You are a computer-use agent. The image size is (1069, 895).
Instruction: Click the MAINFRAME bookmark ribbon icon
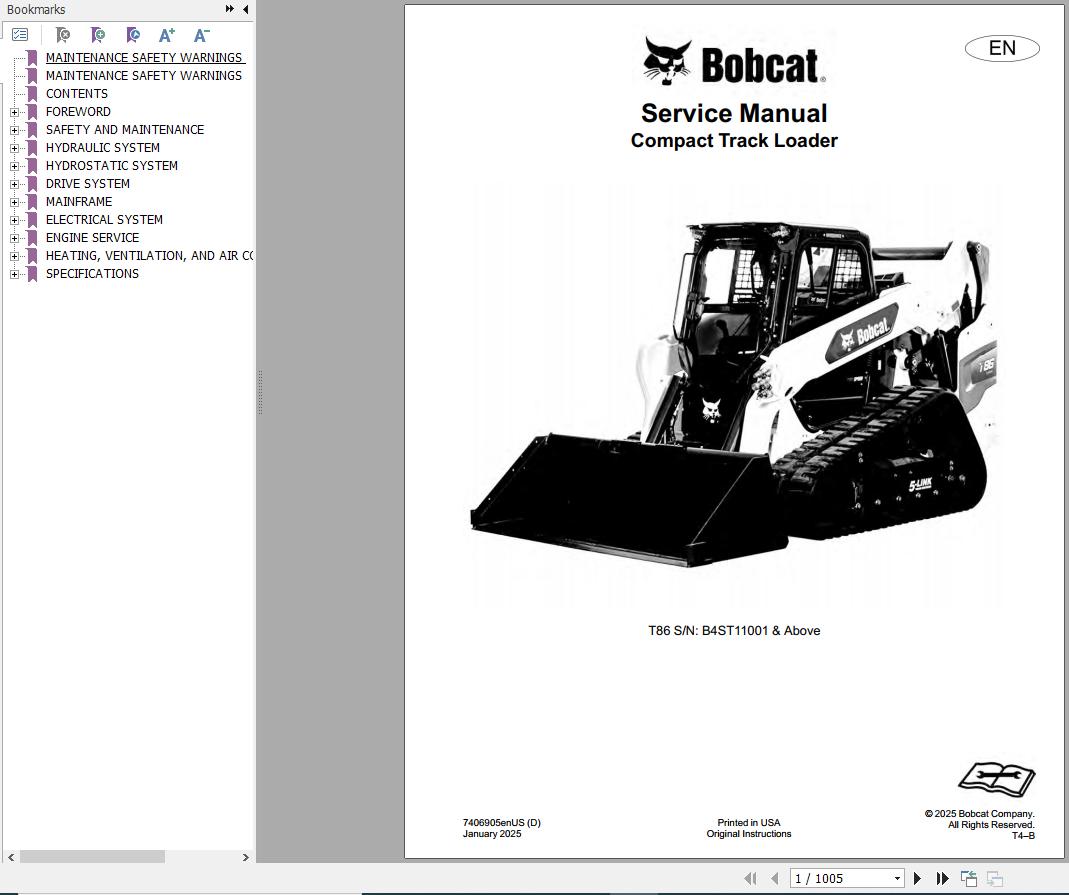(x=32, y=202)
